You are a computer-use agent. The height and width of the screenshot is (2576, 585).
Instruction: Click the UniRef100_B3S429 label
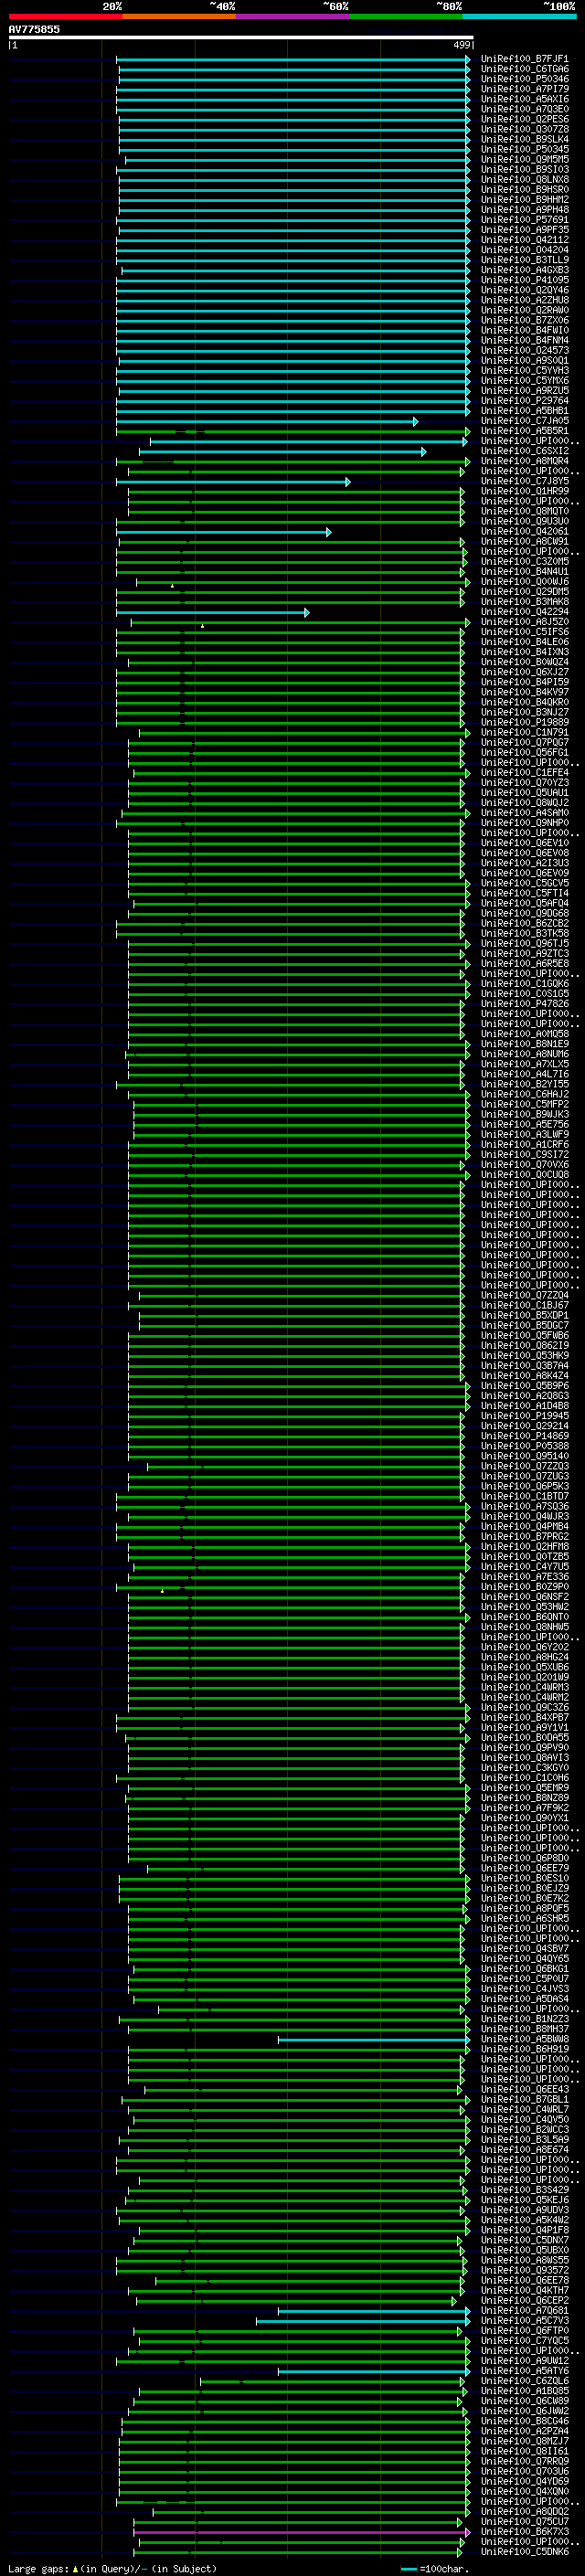[x=524, y=2189]
